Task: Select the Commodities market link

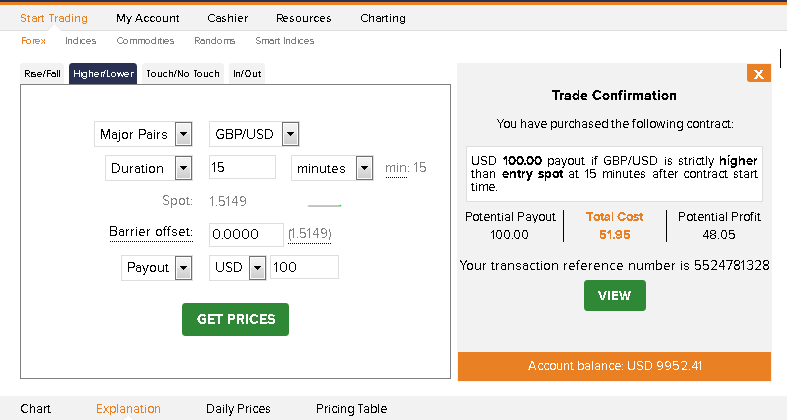Action: click(145, 41)
